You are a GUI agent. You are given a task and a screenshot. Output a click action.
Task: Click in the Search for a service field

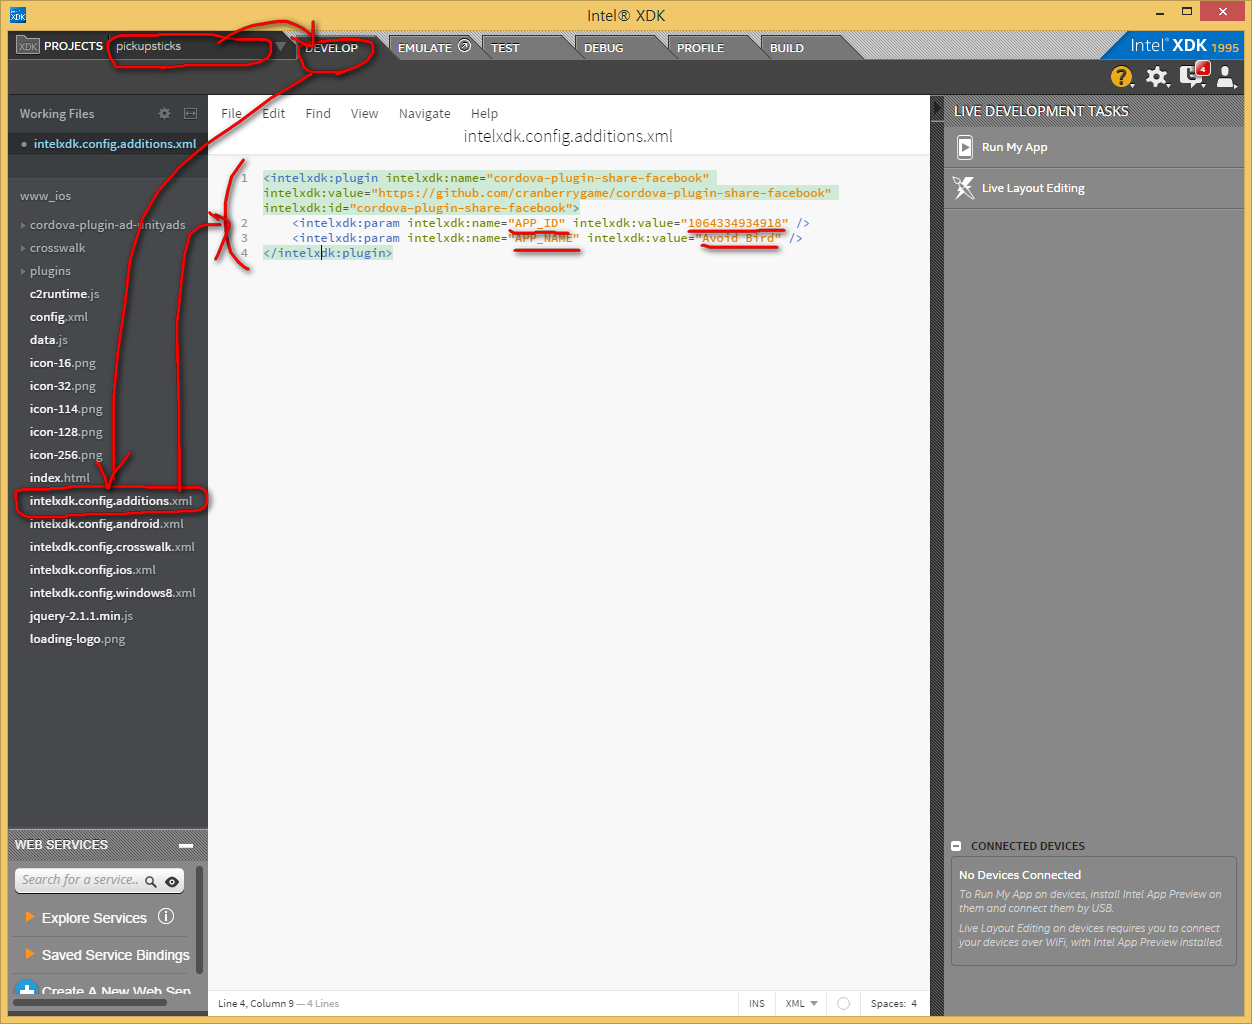[80, 880]
